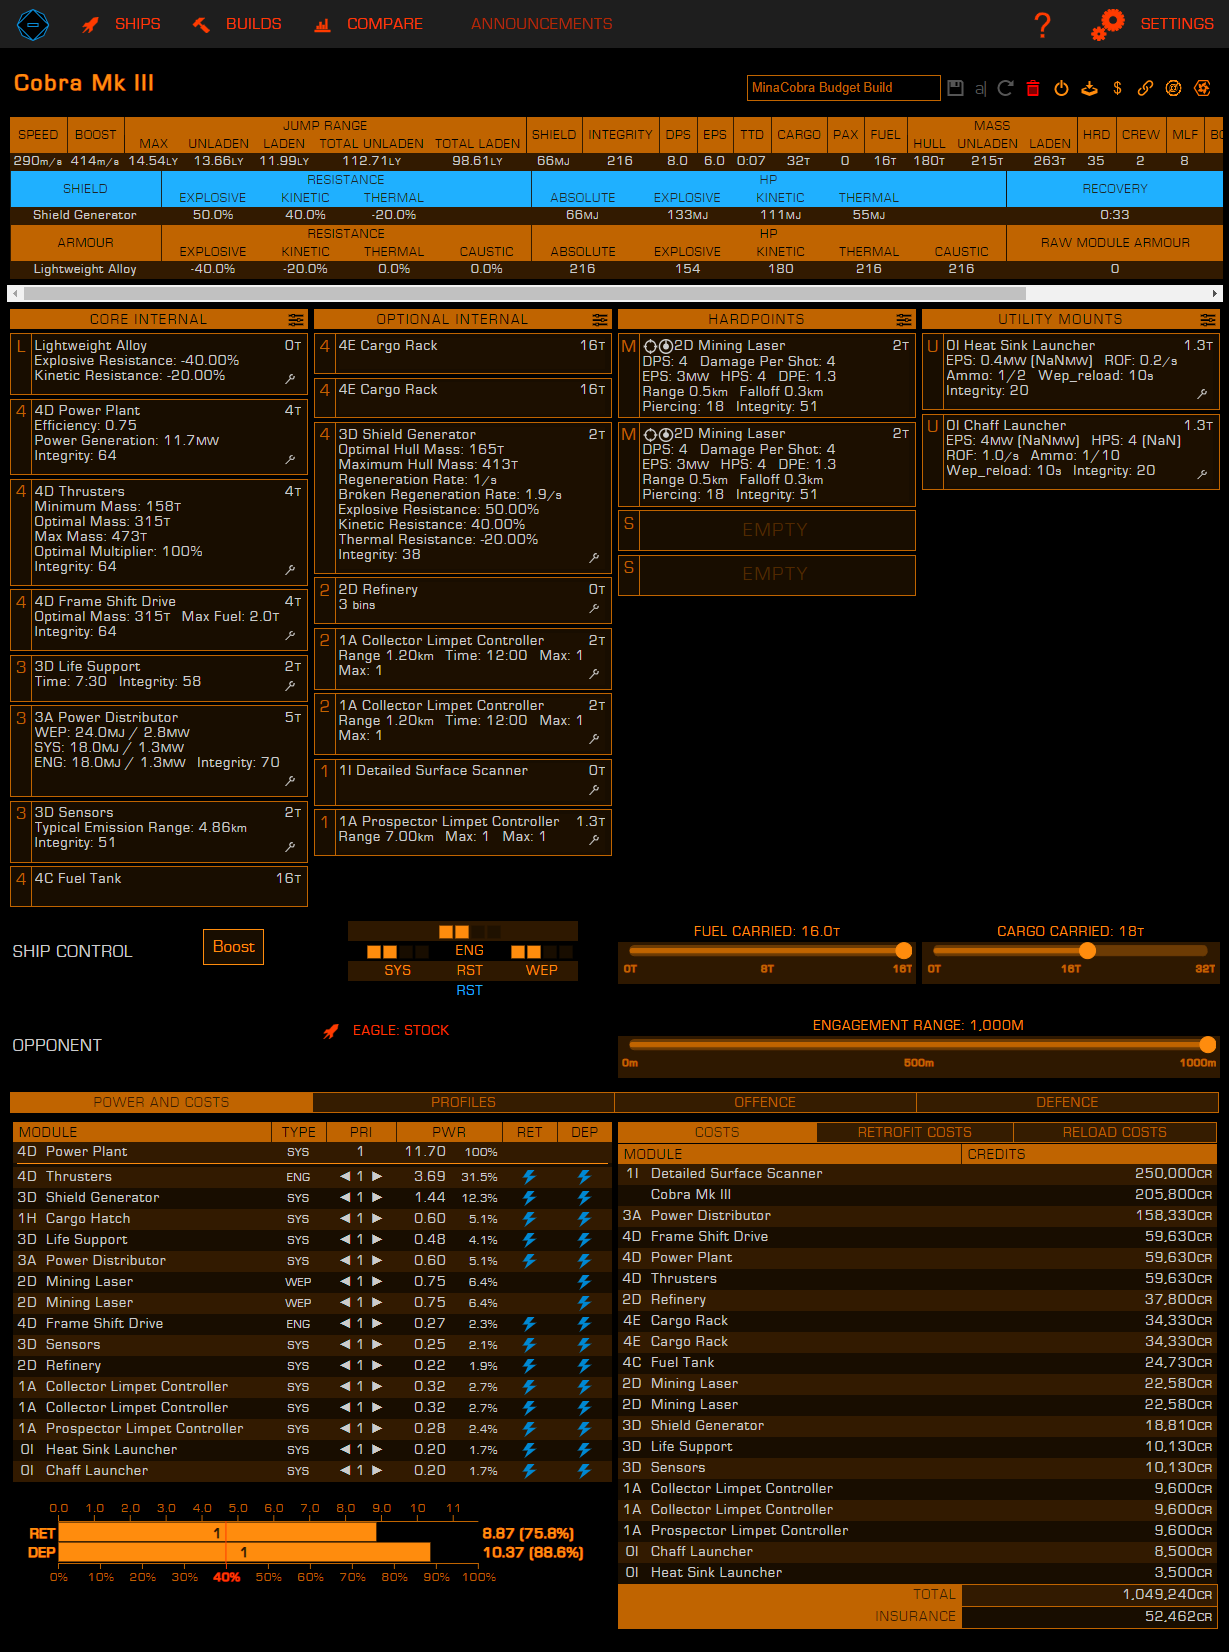This screenshot has width=1229, height=1652.
Task: Sort costs table by Credits header
Action: (x=1090, y=1154)
